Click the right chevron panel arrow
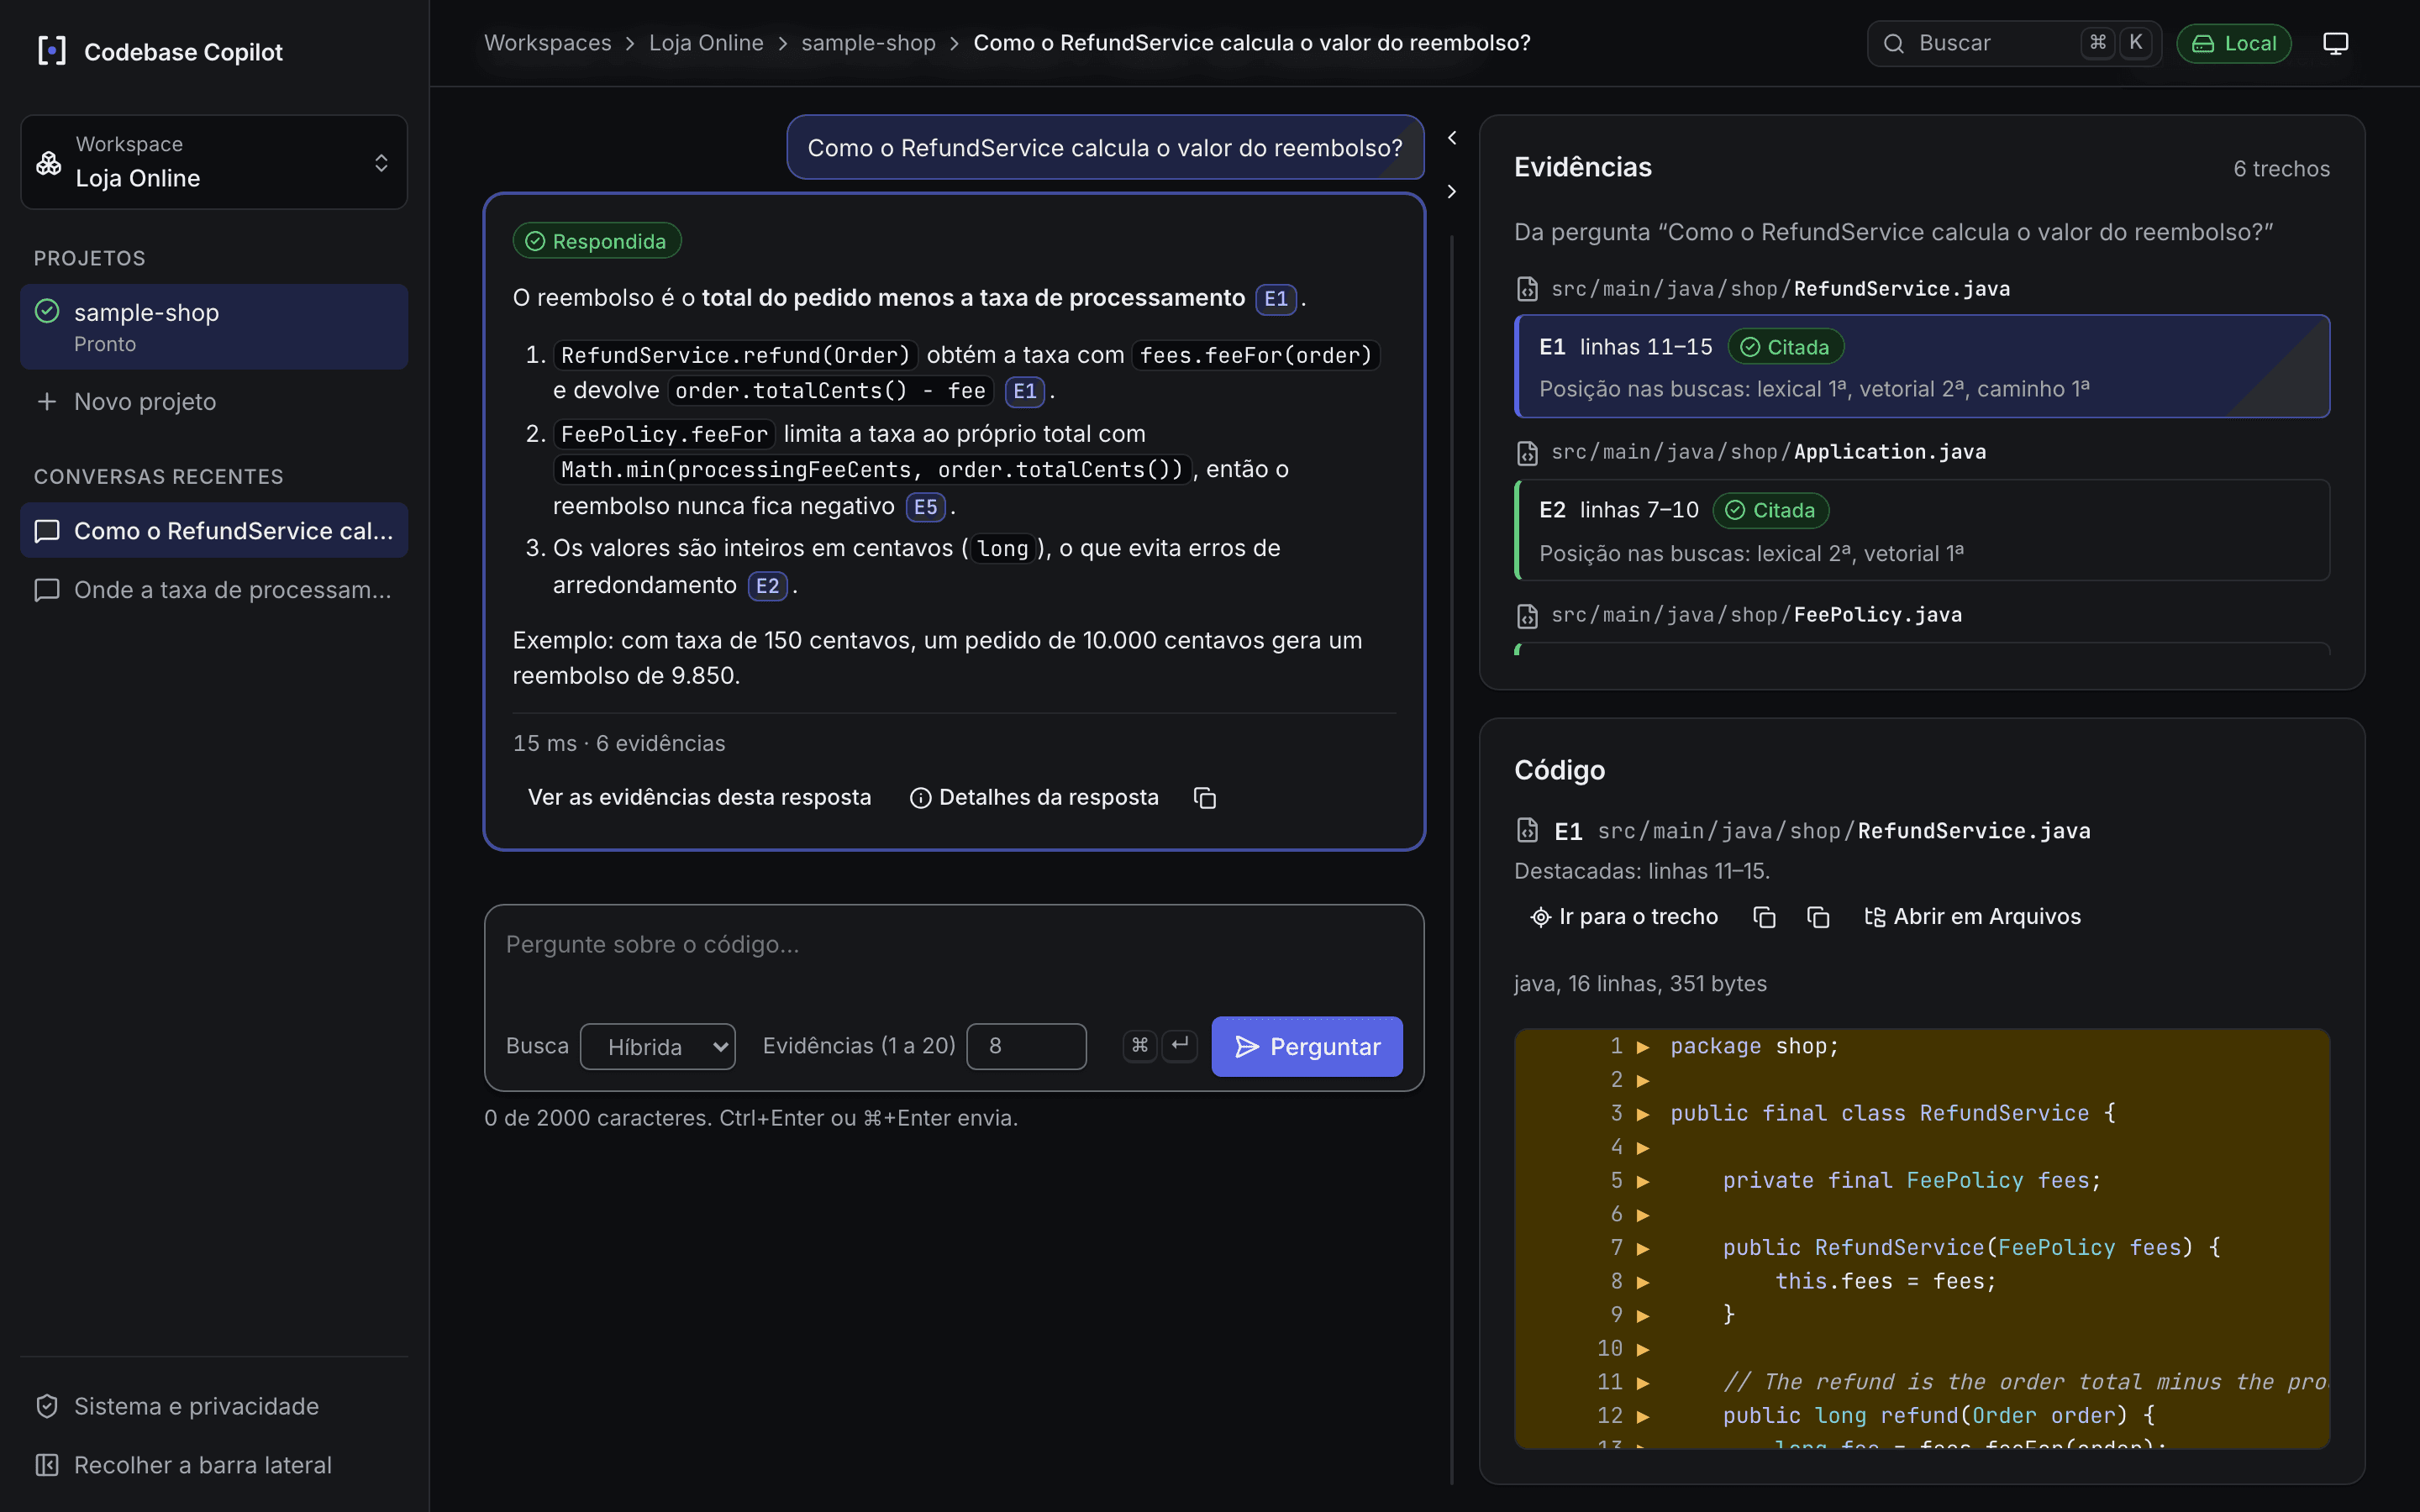Image resolution: width=2420 pixels, height=1512 pixels. [x=1452, y=191]
